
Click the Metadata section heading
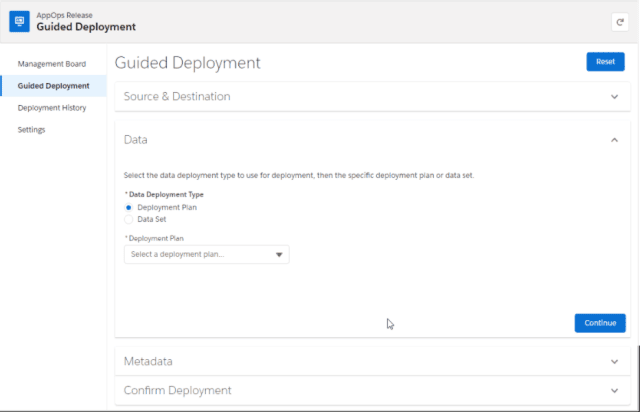pyautogui.click(x=148, y=361)
